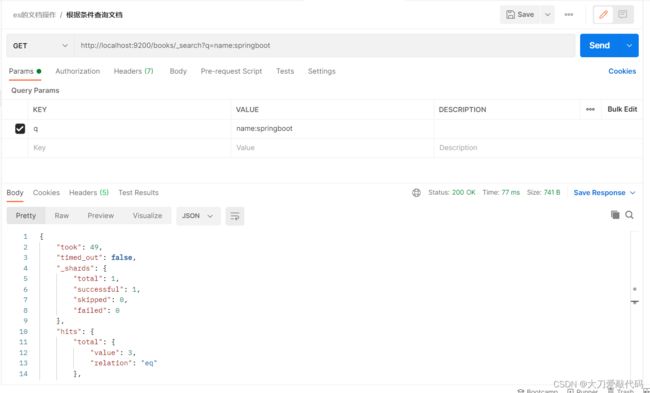Image resolution: width=650 pixels, height=393 pixels.
Task: Switch to the Params tab
Action: click(x=25, y=71)
